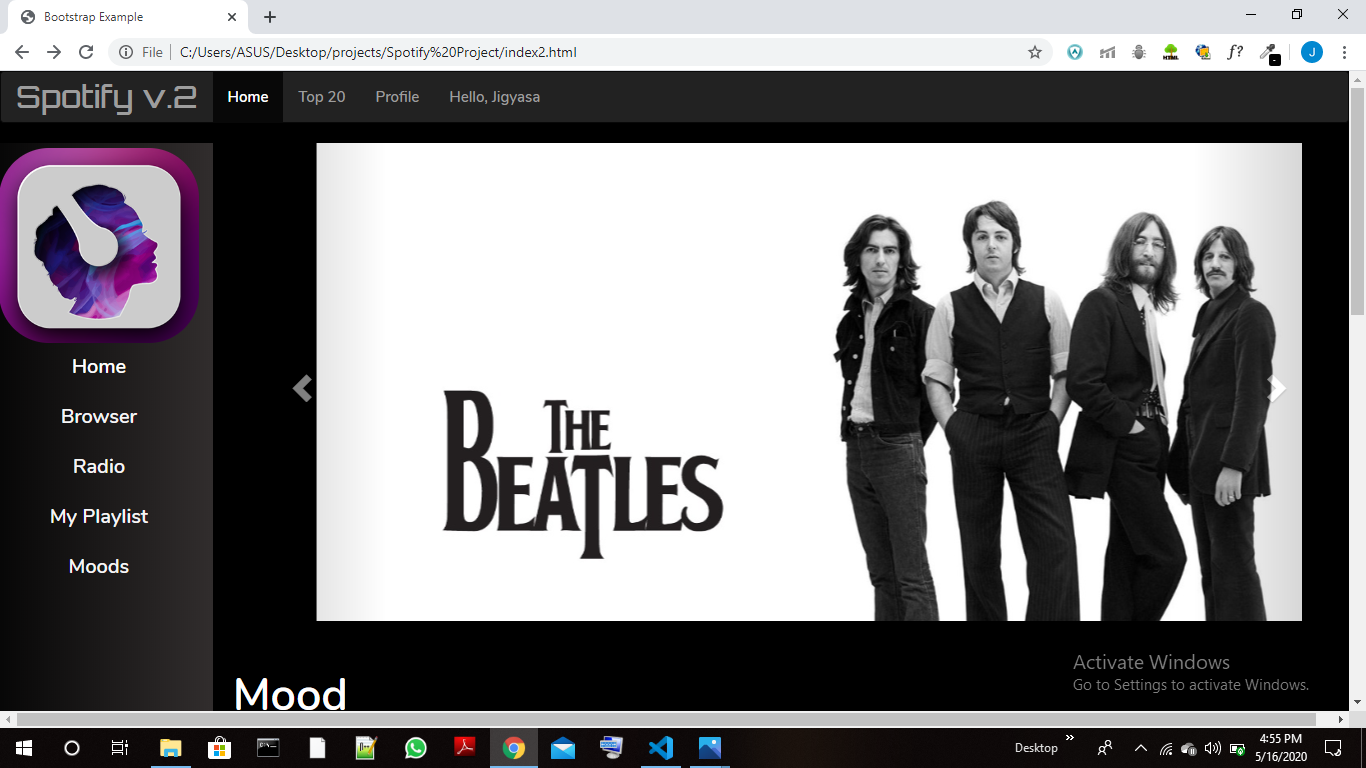The width and height of the screenshot is (1366, 768).
Task: Close the Bootstrap Example tab
Action: 231,17
